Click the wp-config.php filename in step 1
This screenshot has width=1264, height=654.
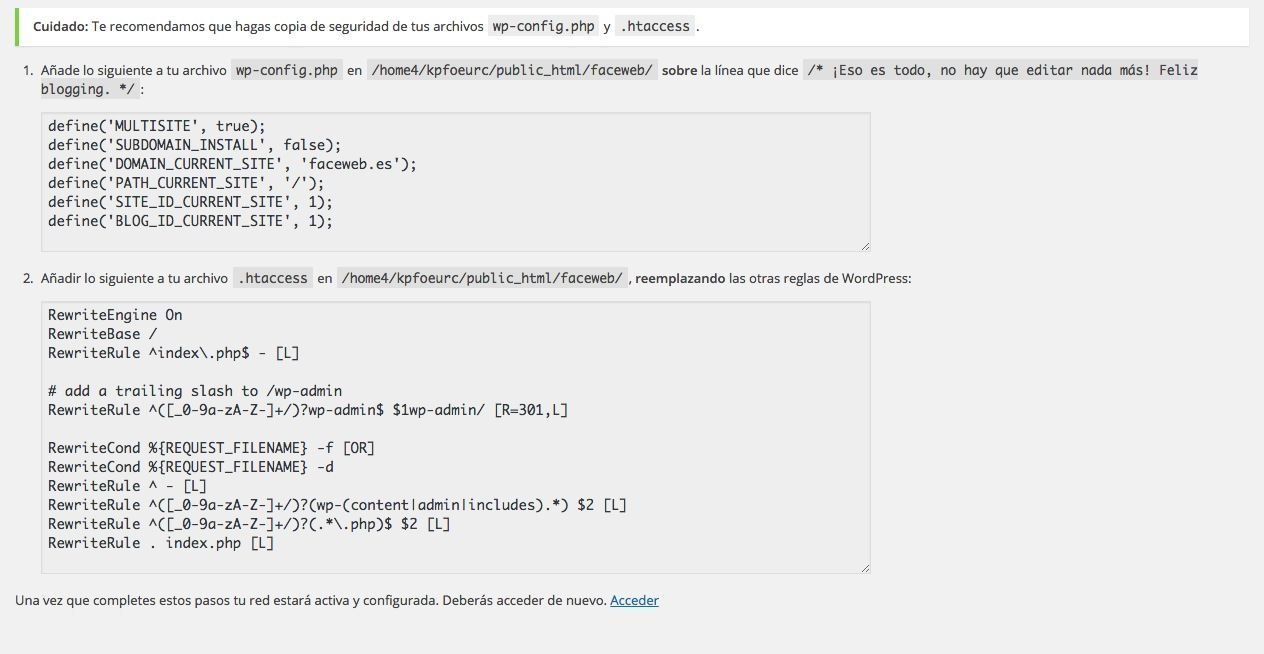click(x=287, y=71)
